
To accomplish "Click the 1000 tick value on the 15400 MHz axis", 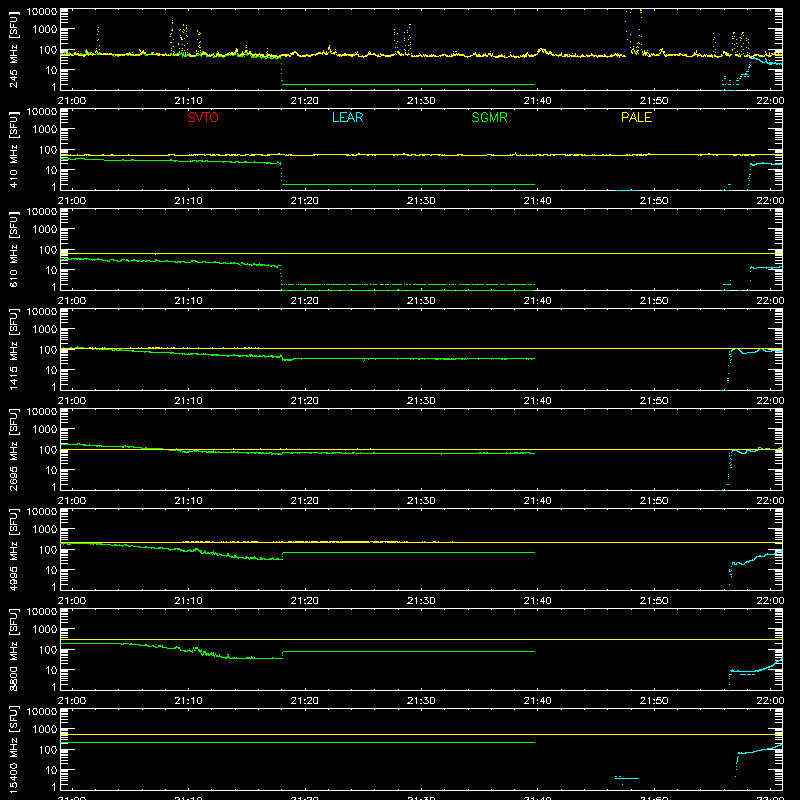I will [45, 729].
